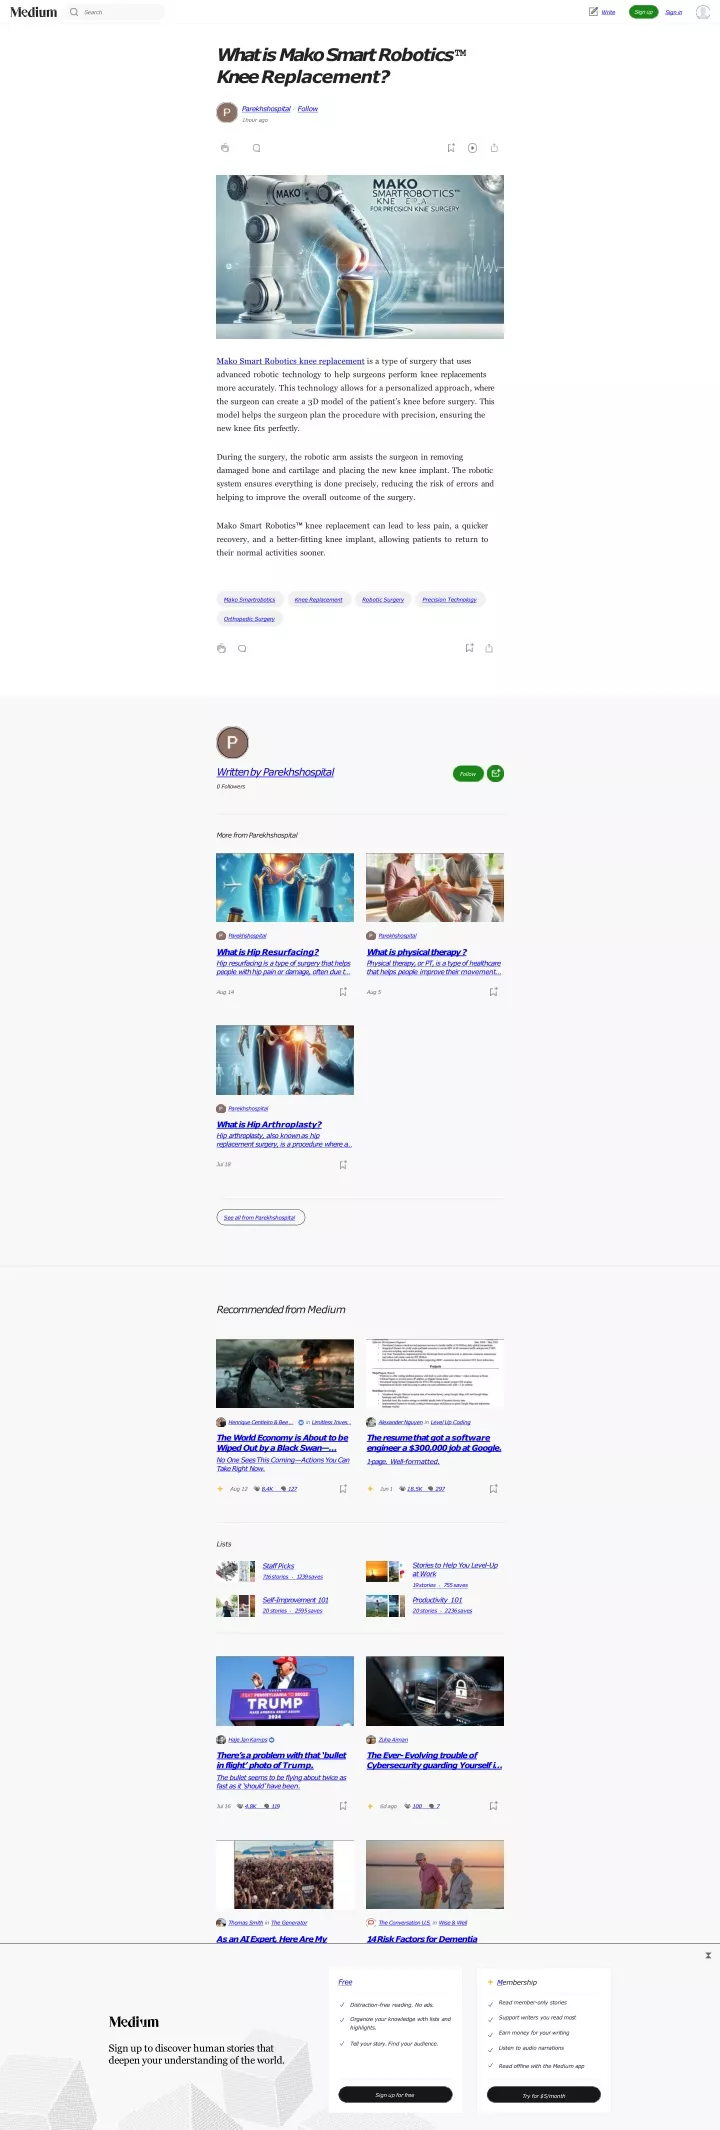Click the Write pencil icon in header
Screen dimensions: 720x2130
593,12
